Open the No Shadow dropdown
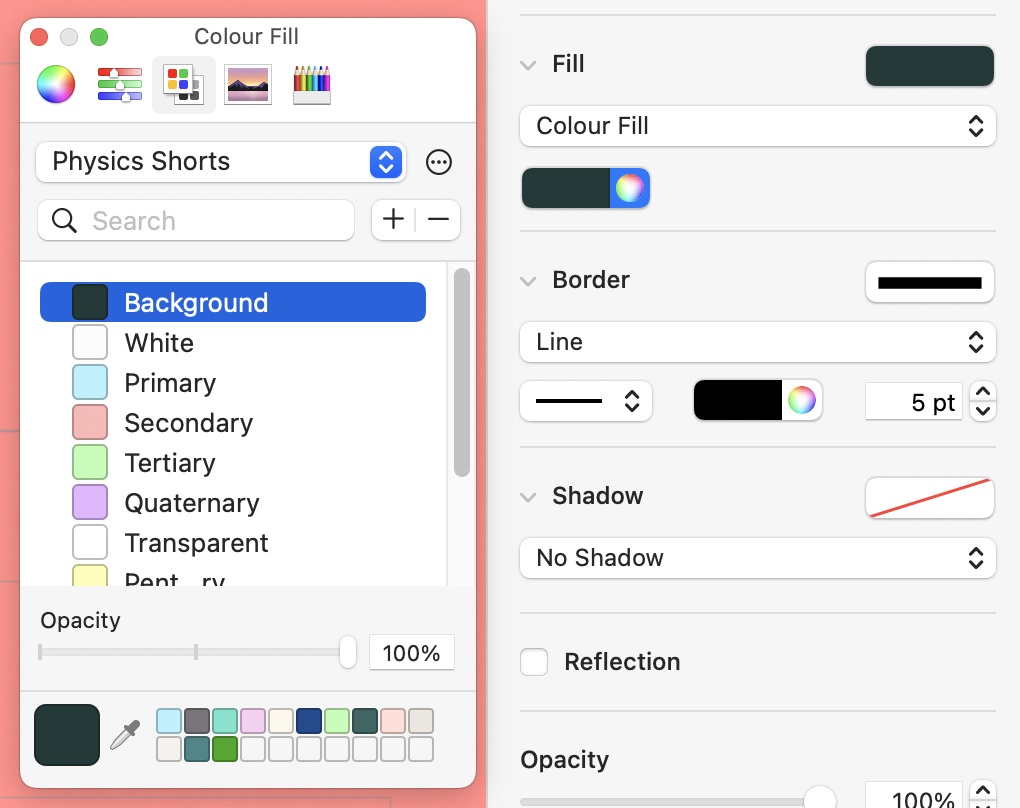Viewport: 1020px width, 808px height. 757,558
